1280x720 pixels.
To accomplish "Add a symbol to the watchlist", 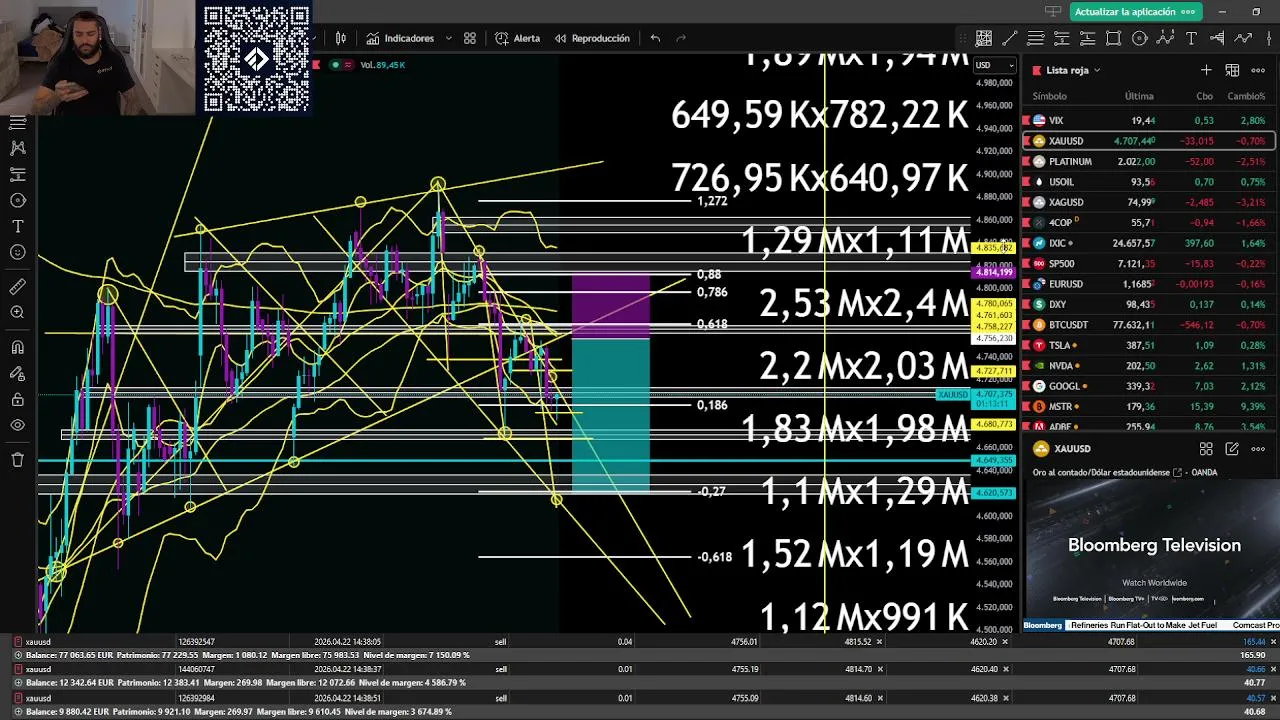I will [1206, 70].
